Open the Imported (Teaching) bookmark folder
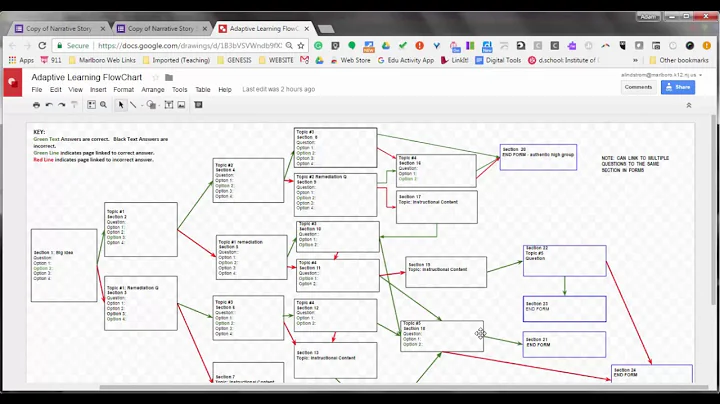The width and height of the screenshot is (720, 404). point(176,60)
